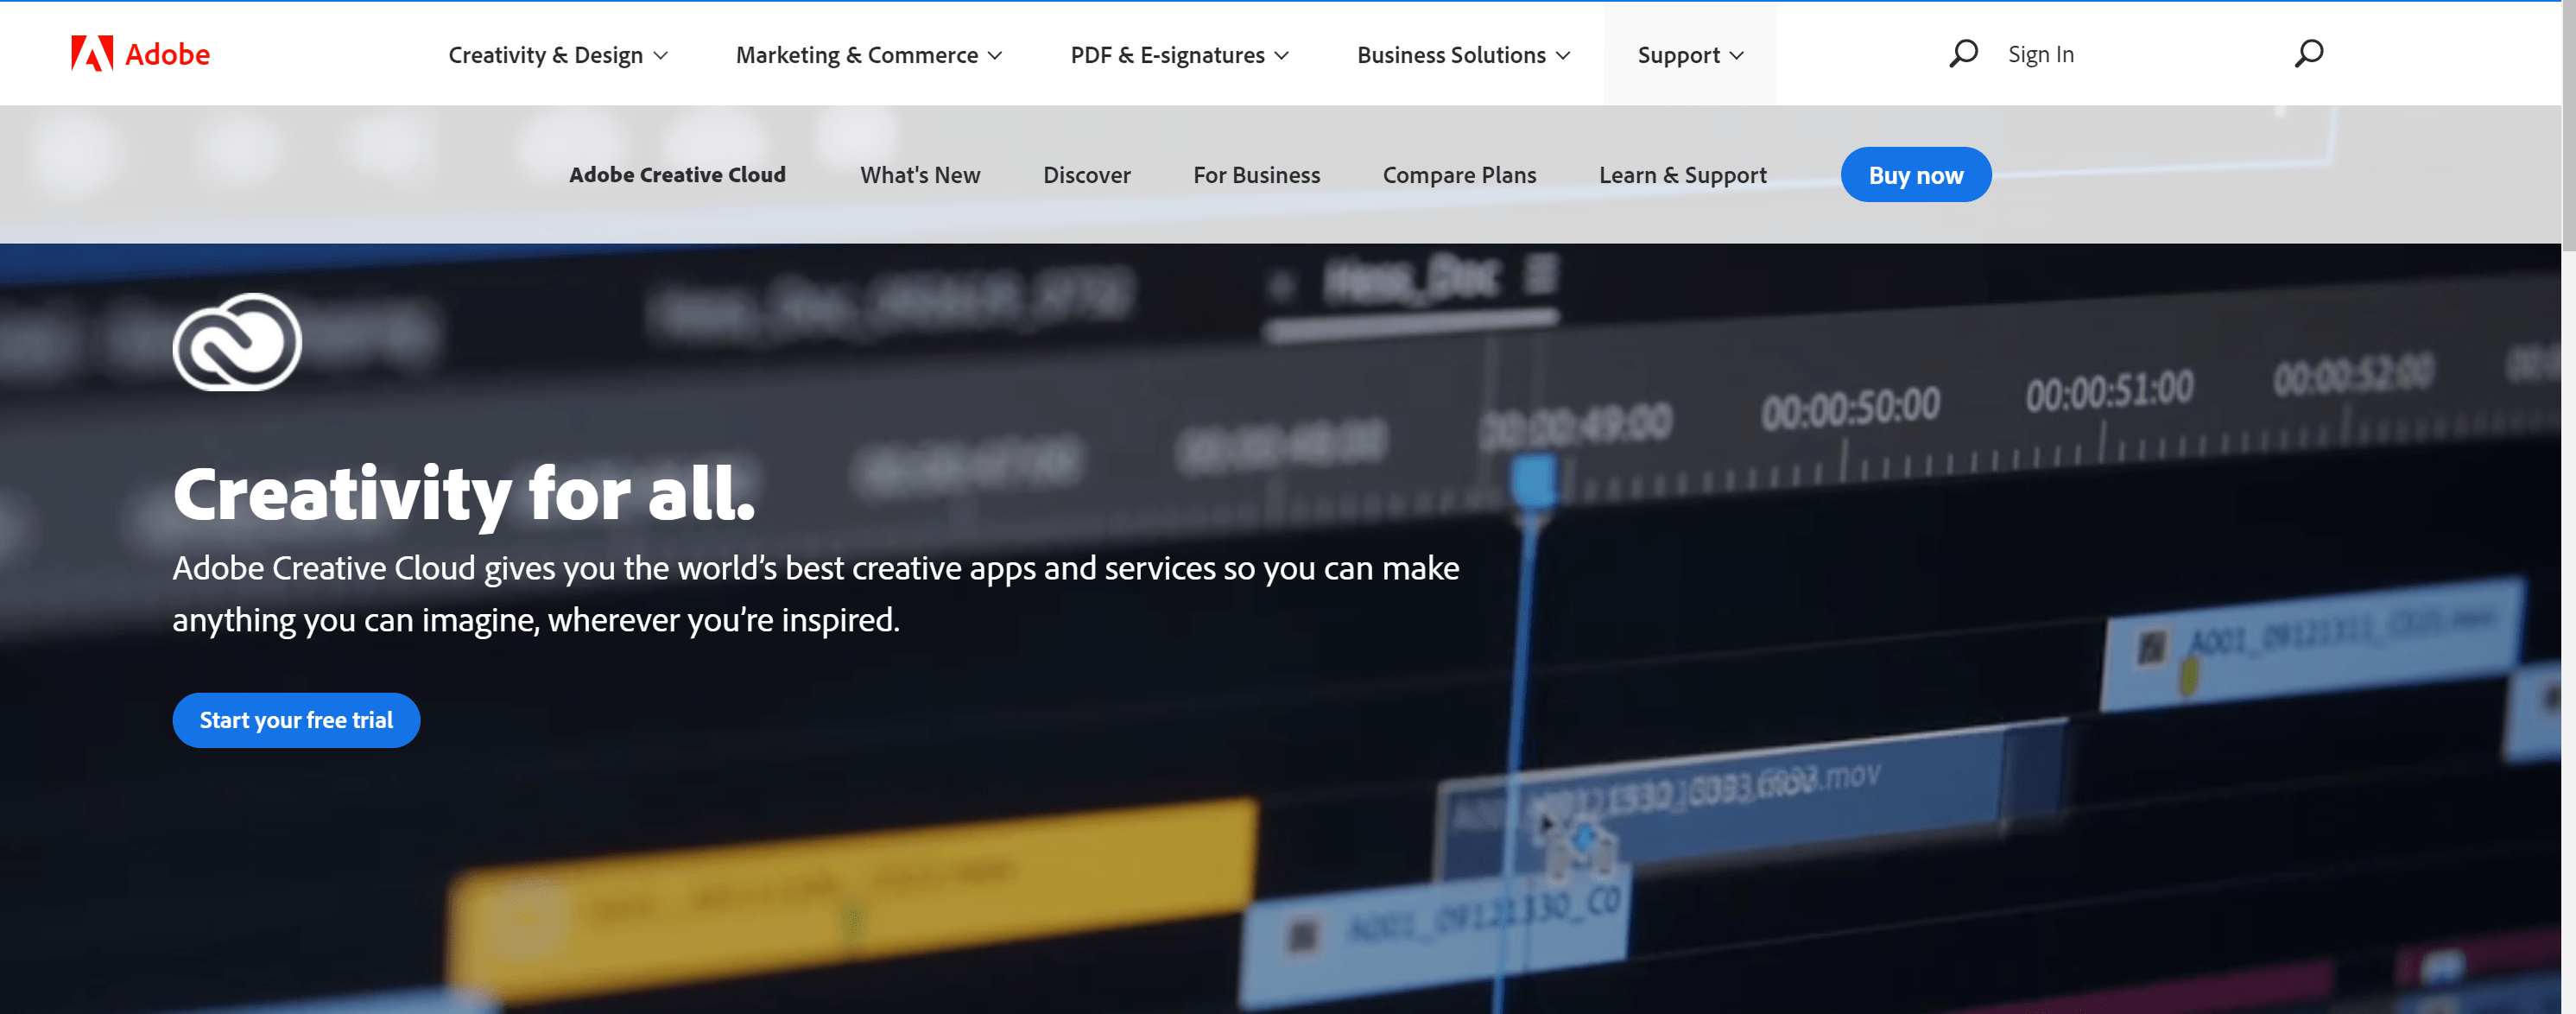Go to Learn & Support
The width and height of the screenshot is (2576, 1014).
[1683, 174]
